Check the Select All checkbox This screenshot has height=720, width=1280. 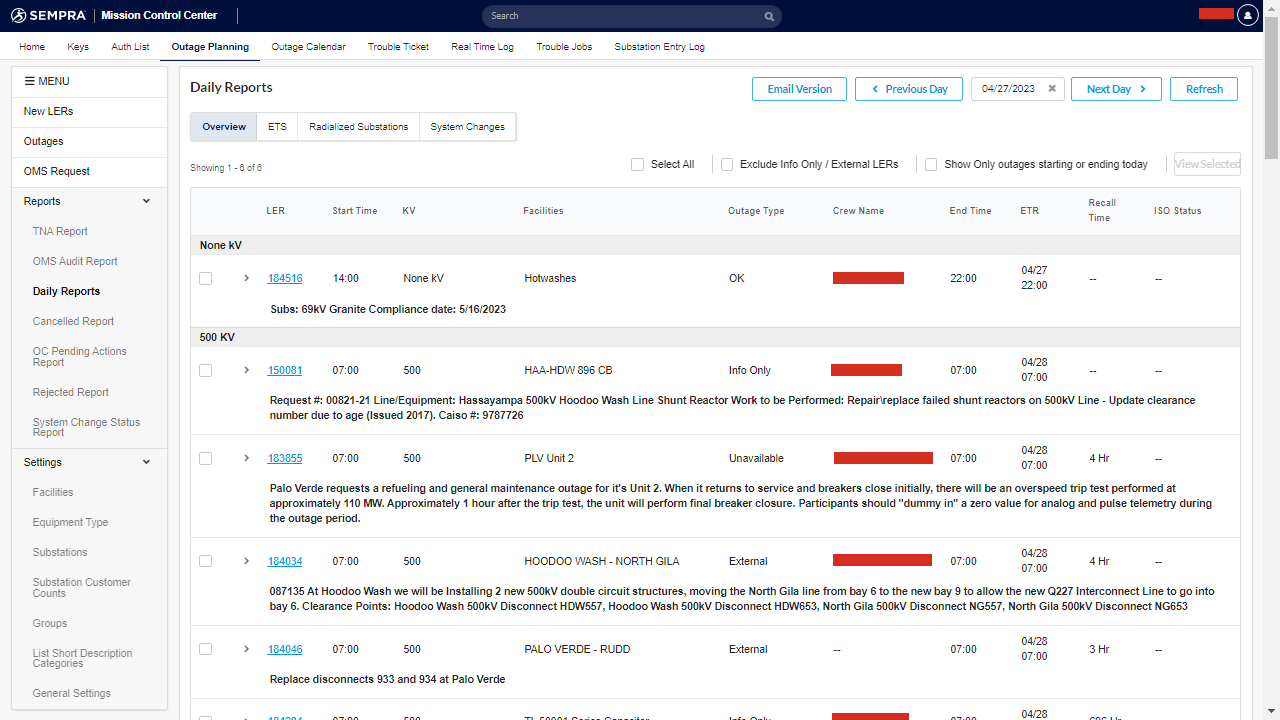pos(637,164)
